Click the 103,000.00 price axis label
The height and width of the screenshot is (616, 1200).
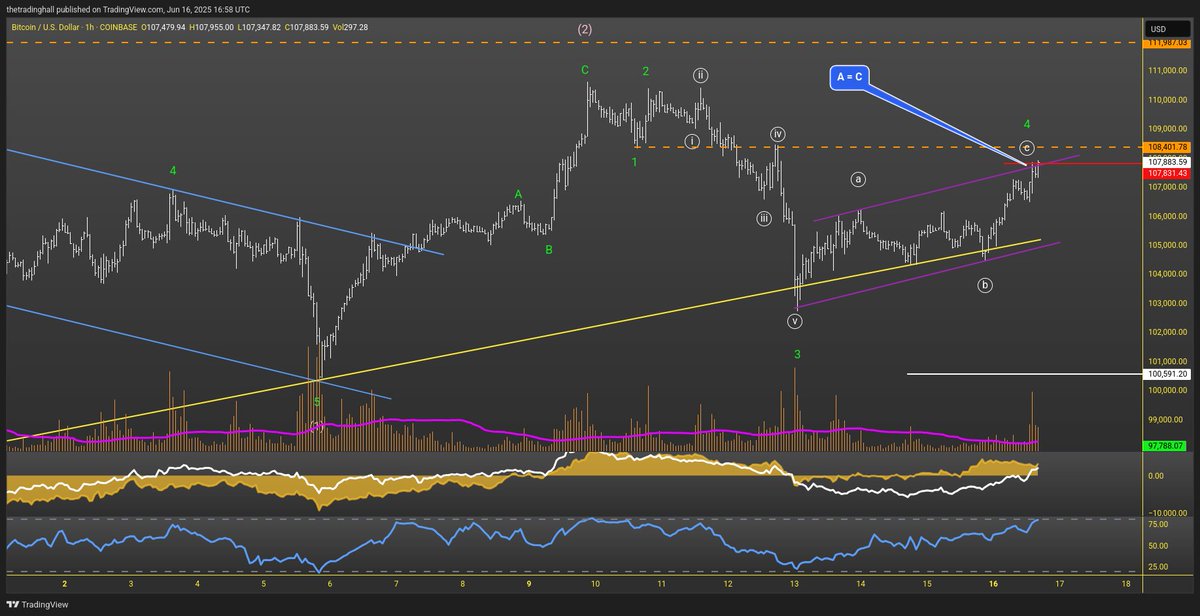pos(1167,303)
